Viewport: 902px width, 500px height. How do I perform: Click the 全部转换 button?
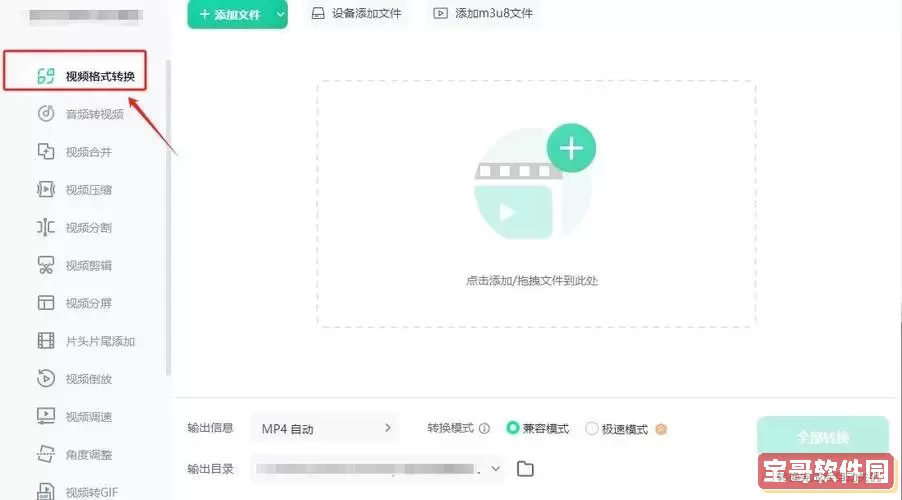pyautogui.click(x=823, y=437)
